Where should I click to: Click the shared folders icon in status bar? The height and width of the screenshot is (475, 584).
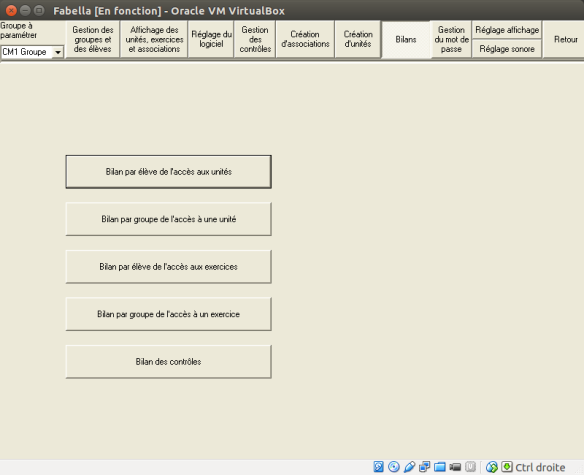click(x=439, y=467)
